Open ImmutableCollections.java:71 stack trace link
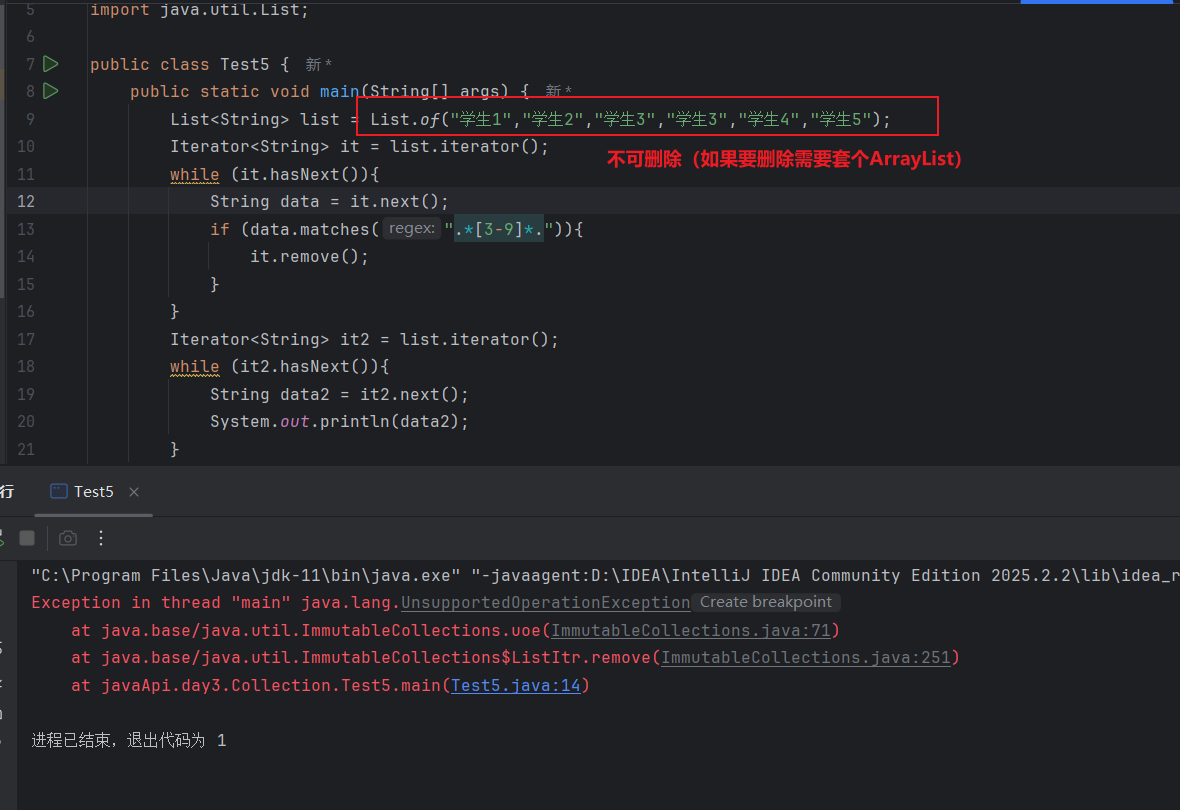 click(x=693, y=630)
